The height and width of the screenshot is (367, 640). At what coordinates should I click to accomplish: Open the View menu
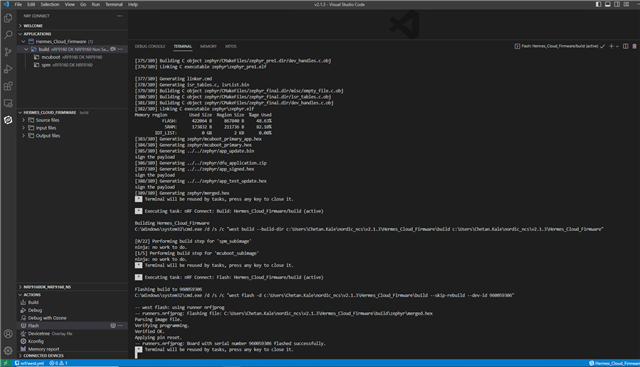(70, 4)
